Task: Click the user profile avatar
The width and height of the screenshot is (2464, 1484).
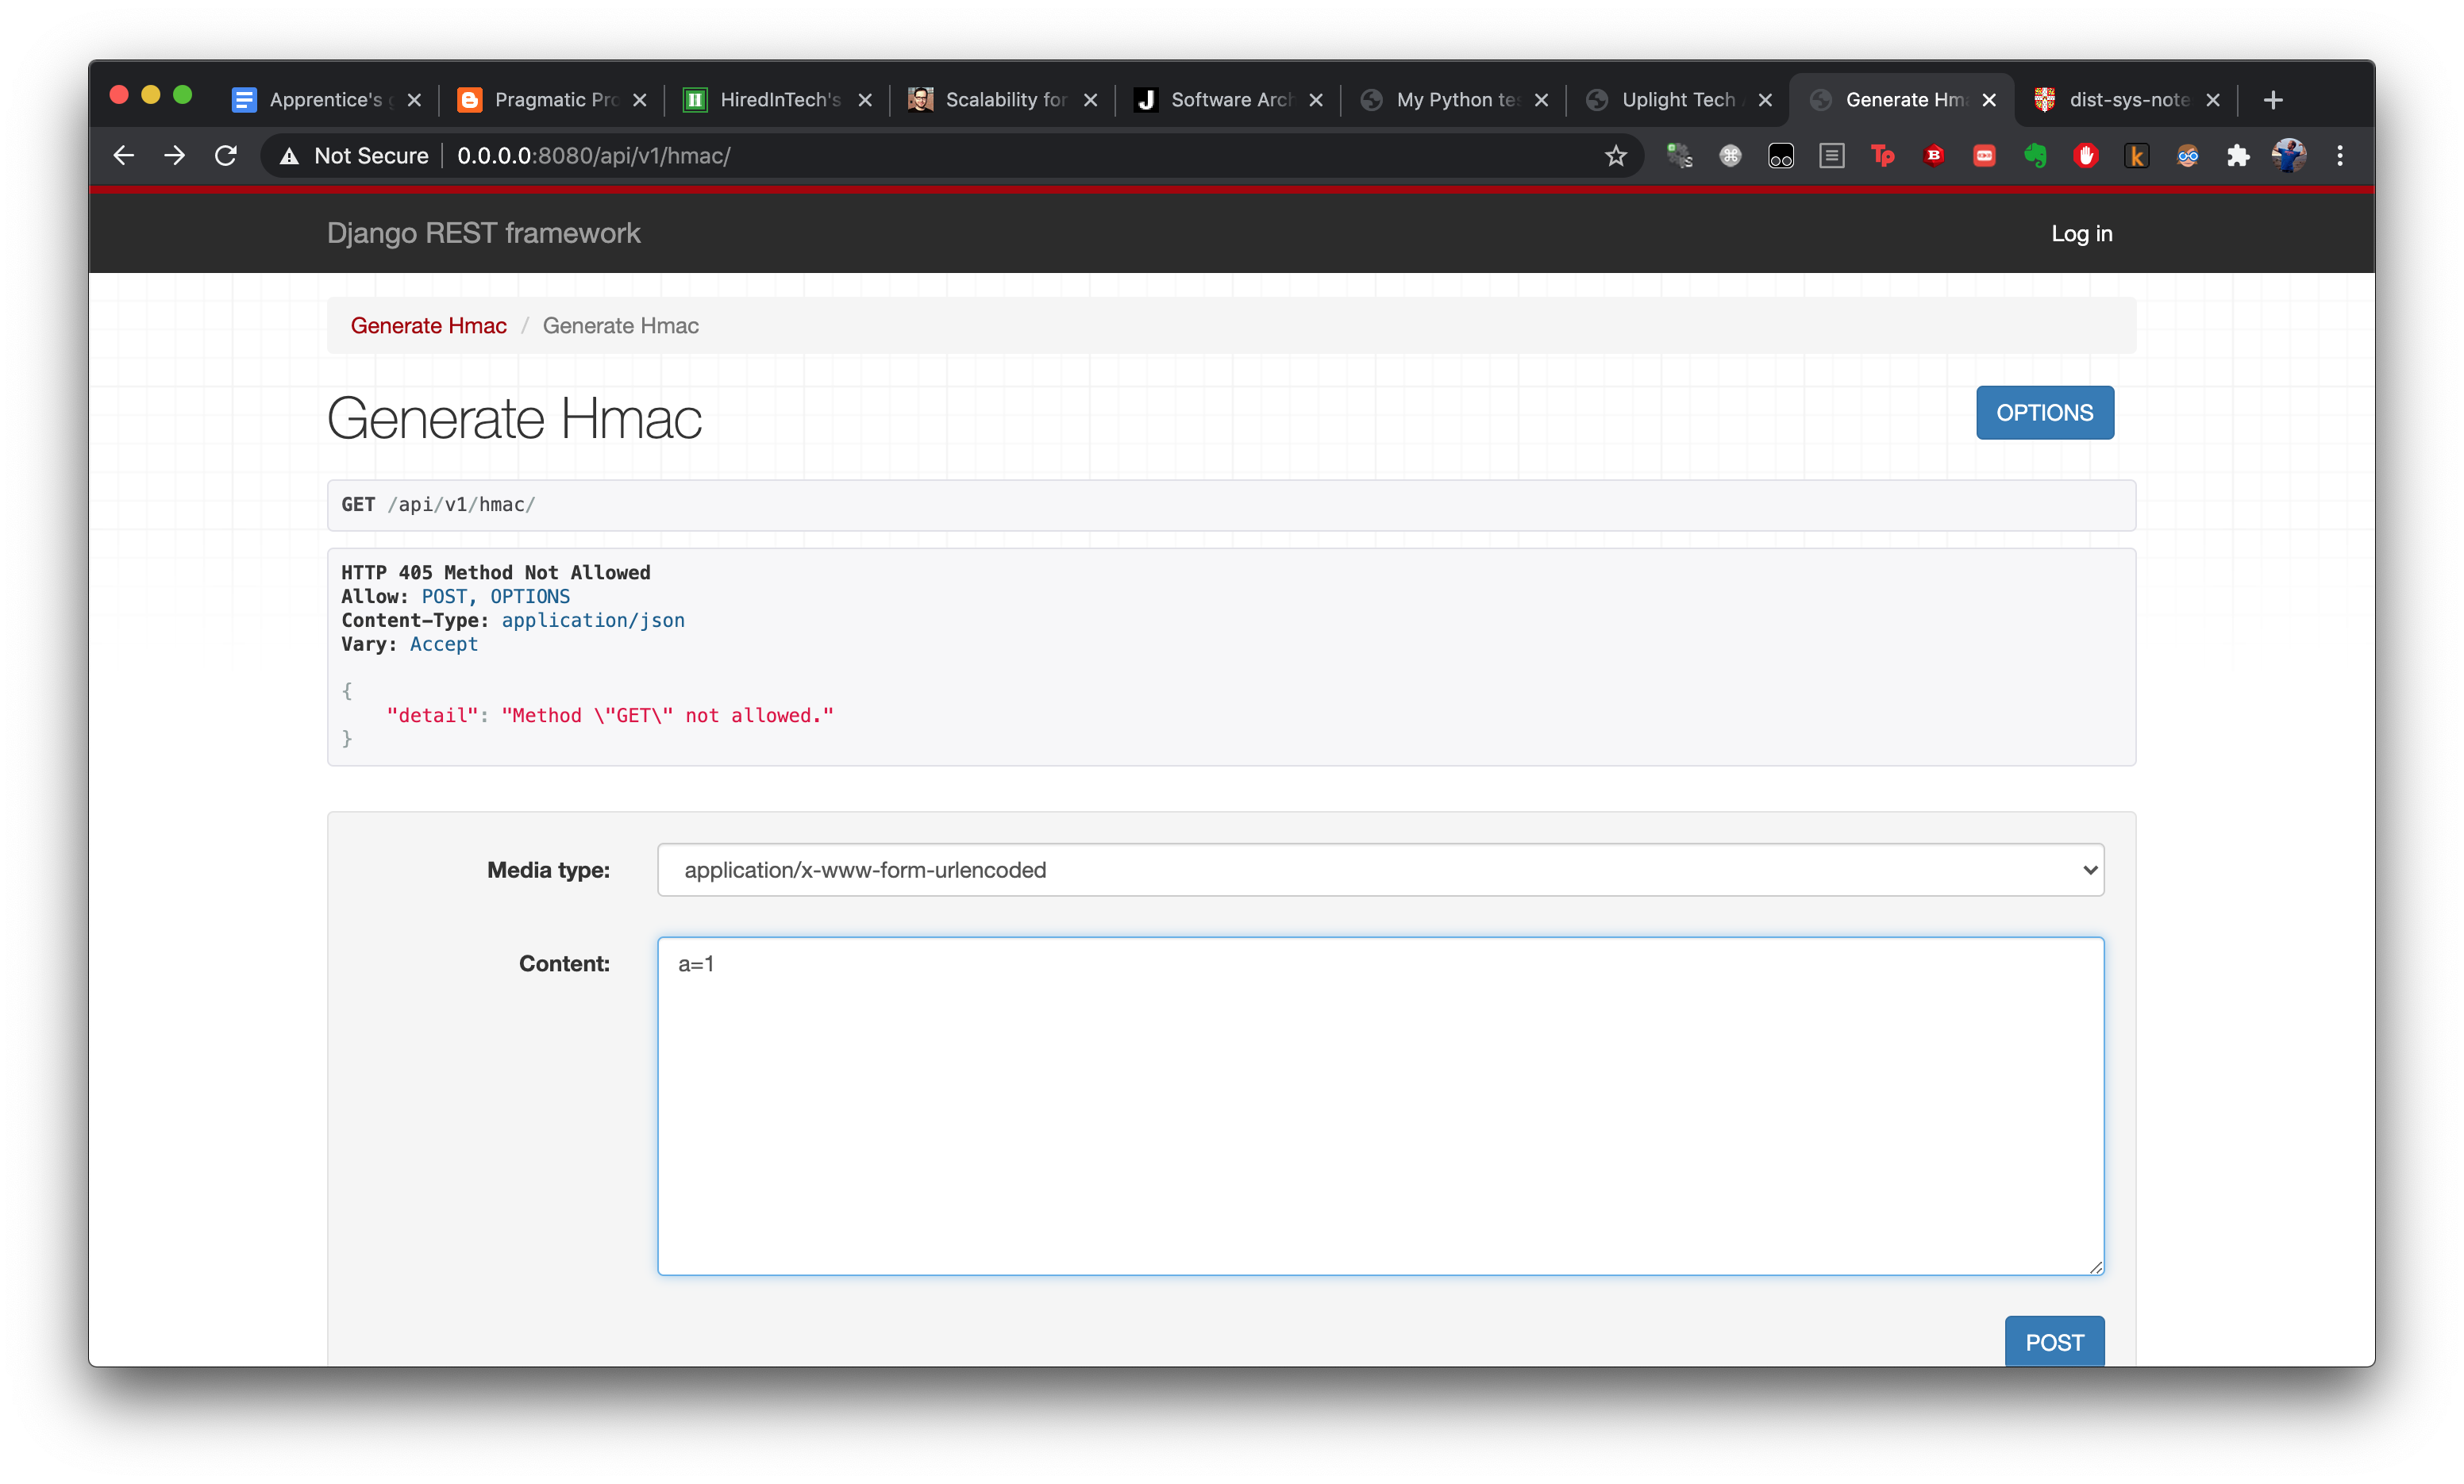Action: (x=2289, y=156)
